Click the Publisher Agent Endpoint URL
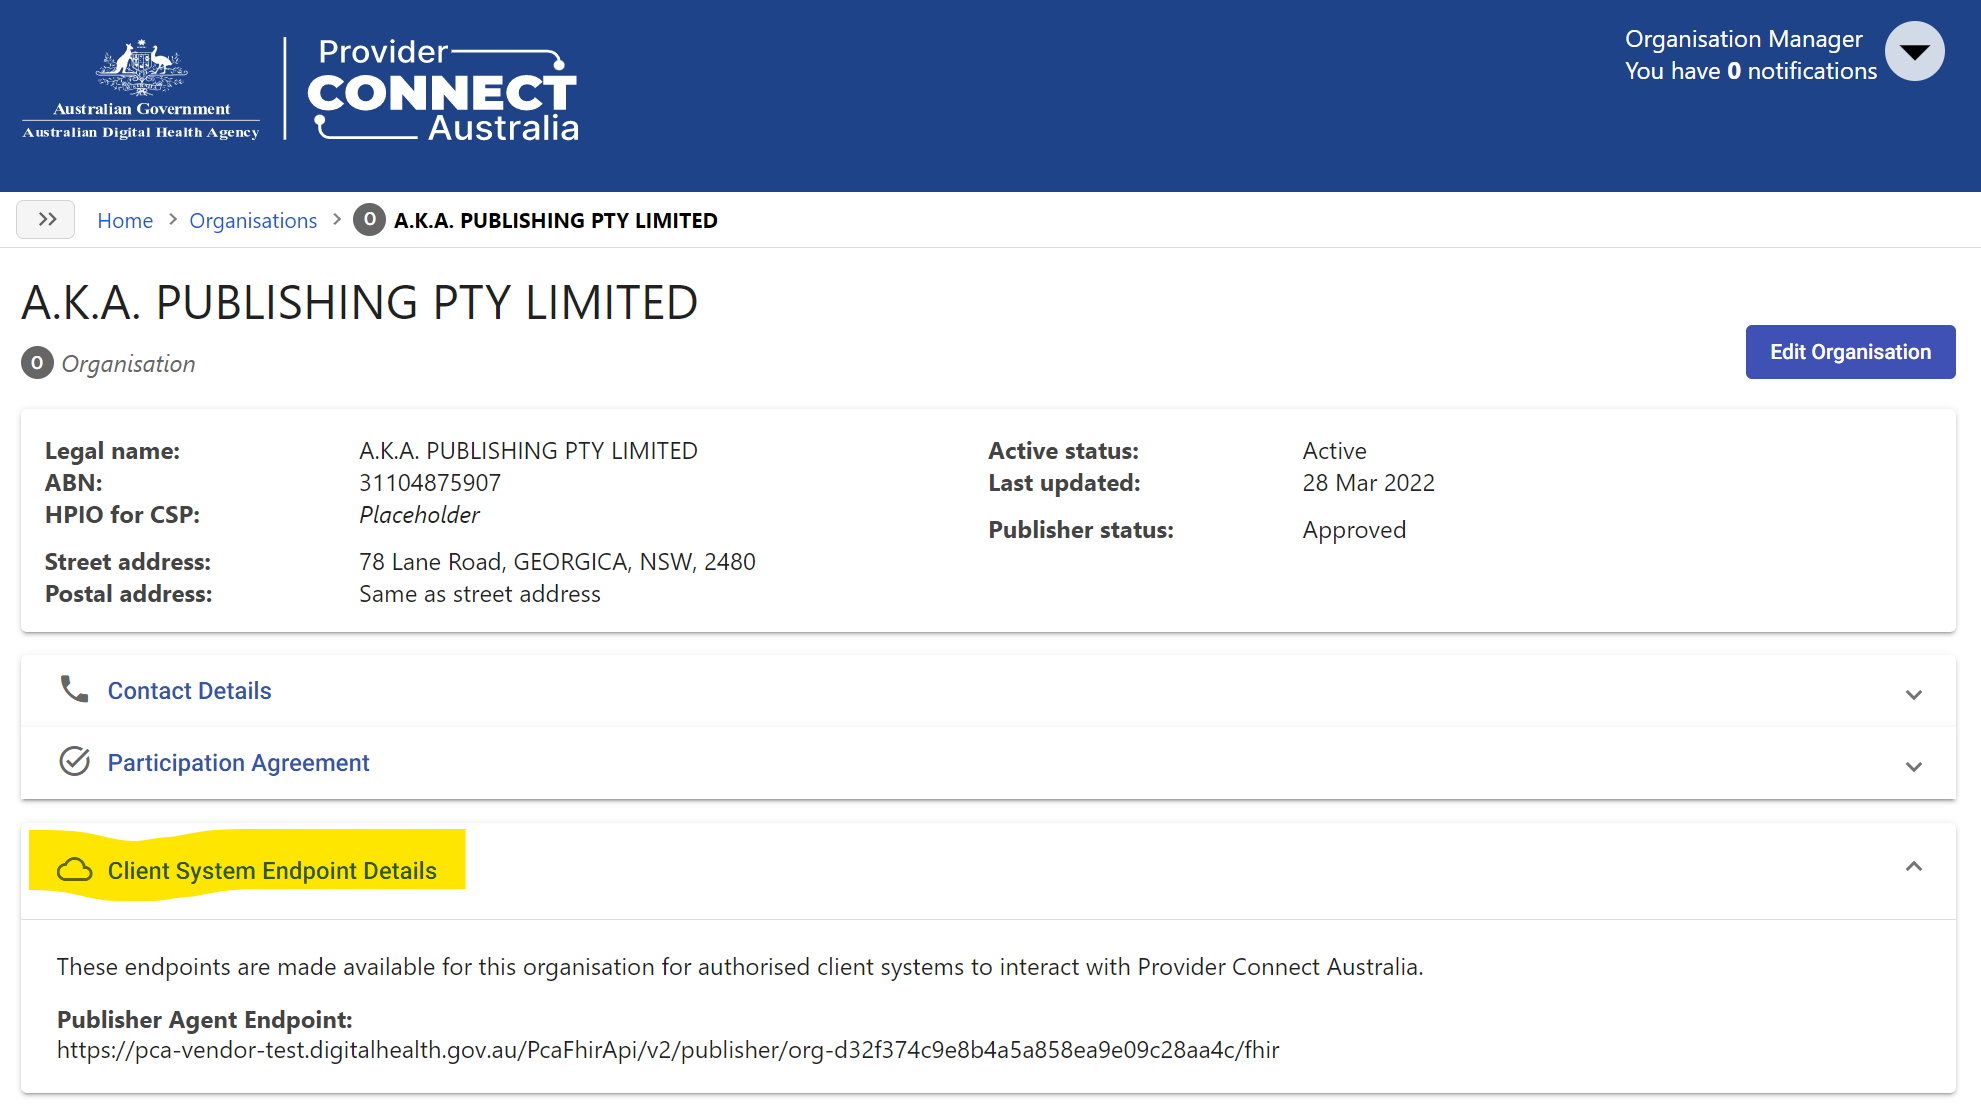This screenshot has height=1120, width=1981. (668, 1050)
